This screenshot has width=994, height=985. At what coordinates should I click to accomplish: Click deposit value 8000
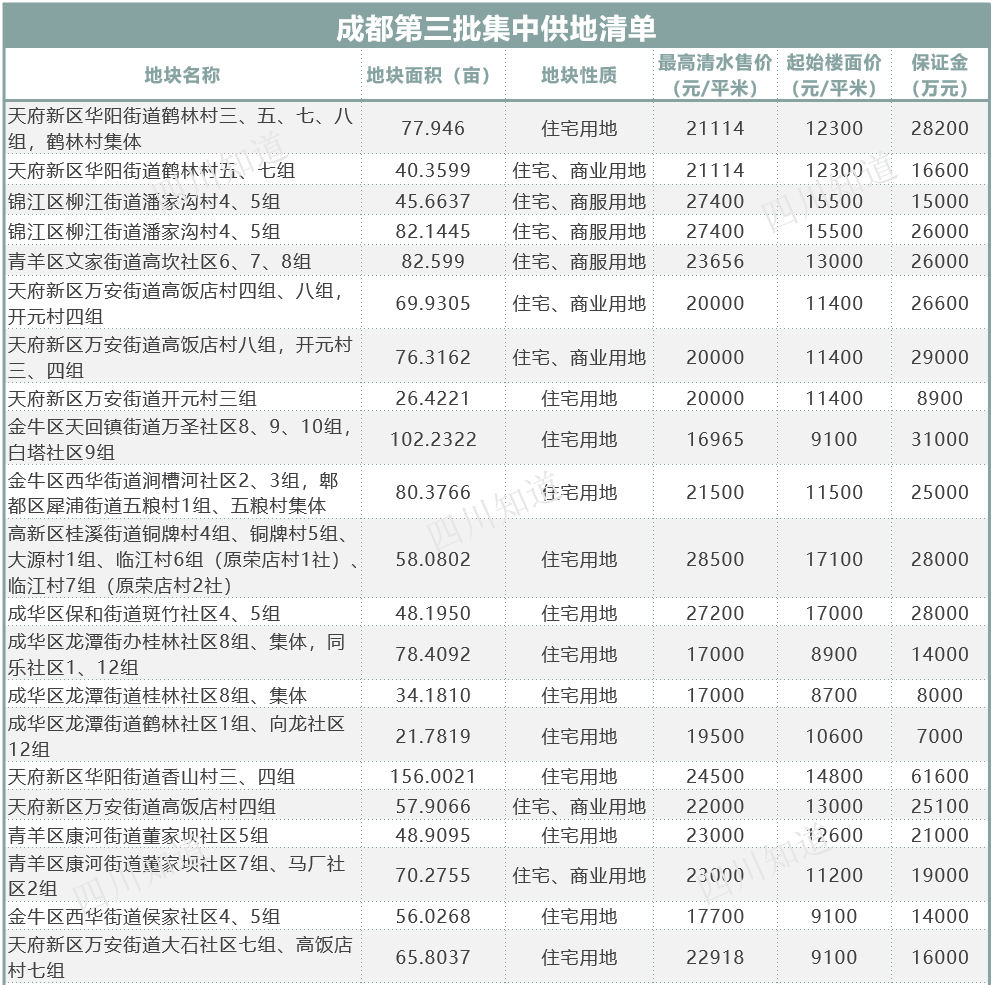click(939, 695)
